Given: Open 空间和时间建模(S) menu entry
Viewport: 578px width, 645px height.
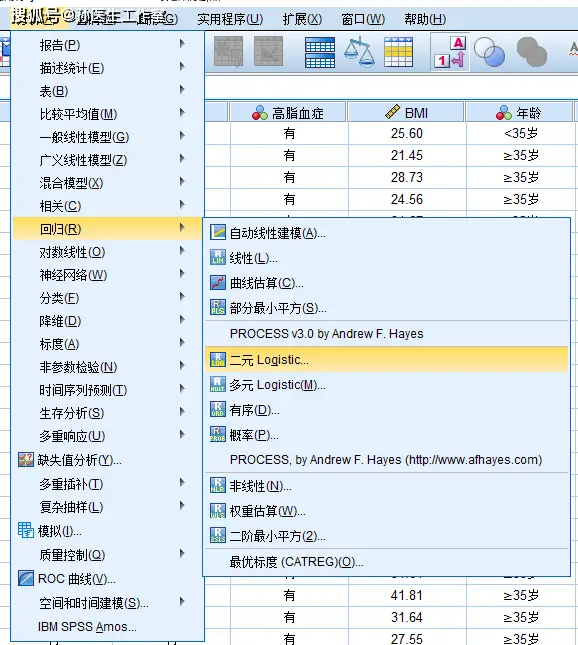Looking at the screenshot, I should pos(107,603).
